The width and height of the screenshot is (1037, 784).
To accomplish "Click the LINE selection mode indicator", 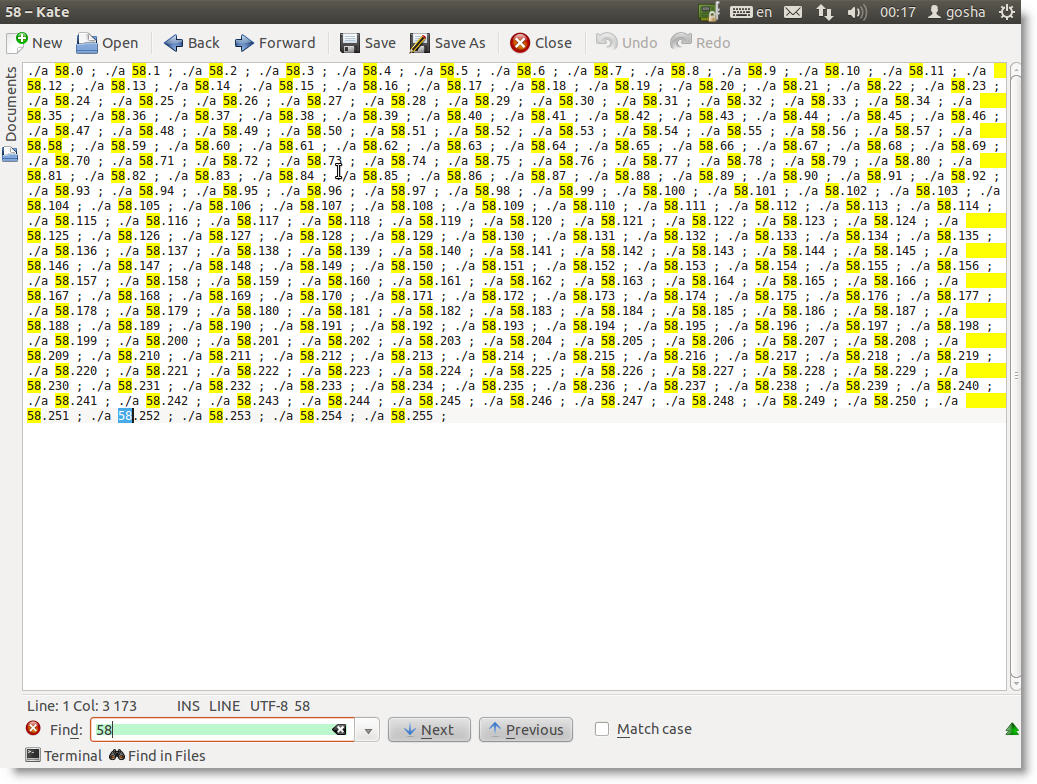I will [x=225, y=706].
